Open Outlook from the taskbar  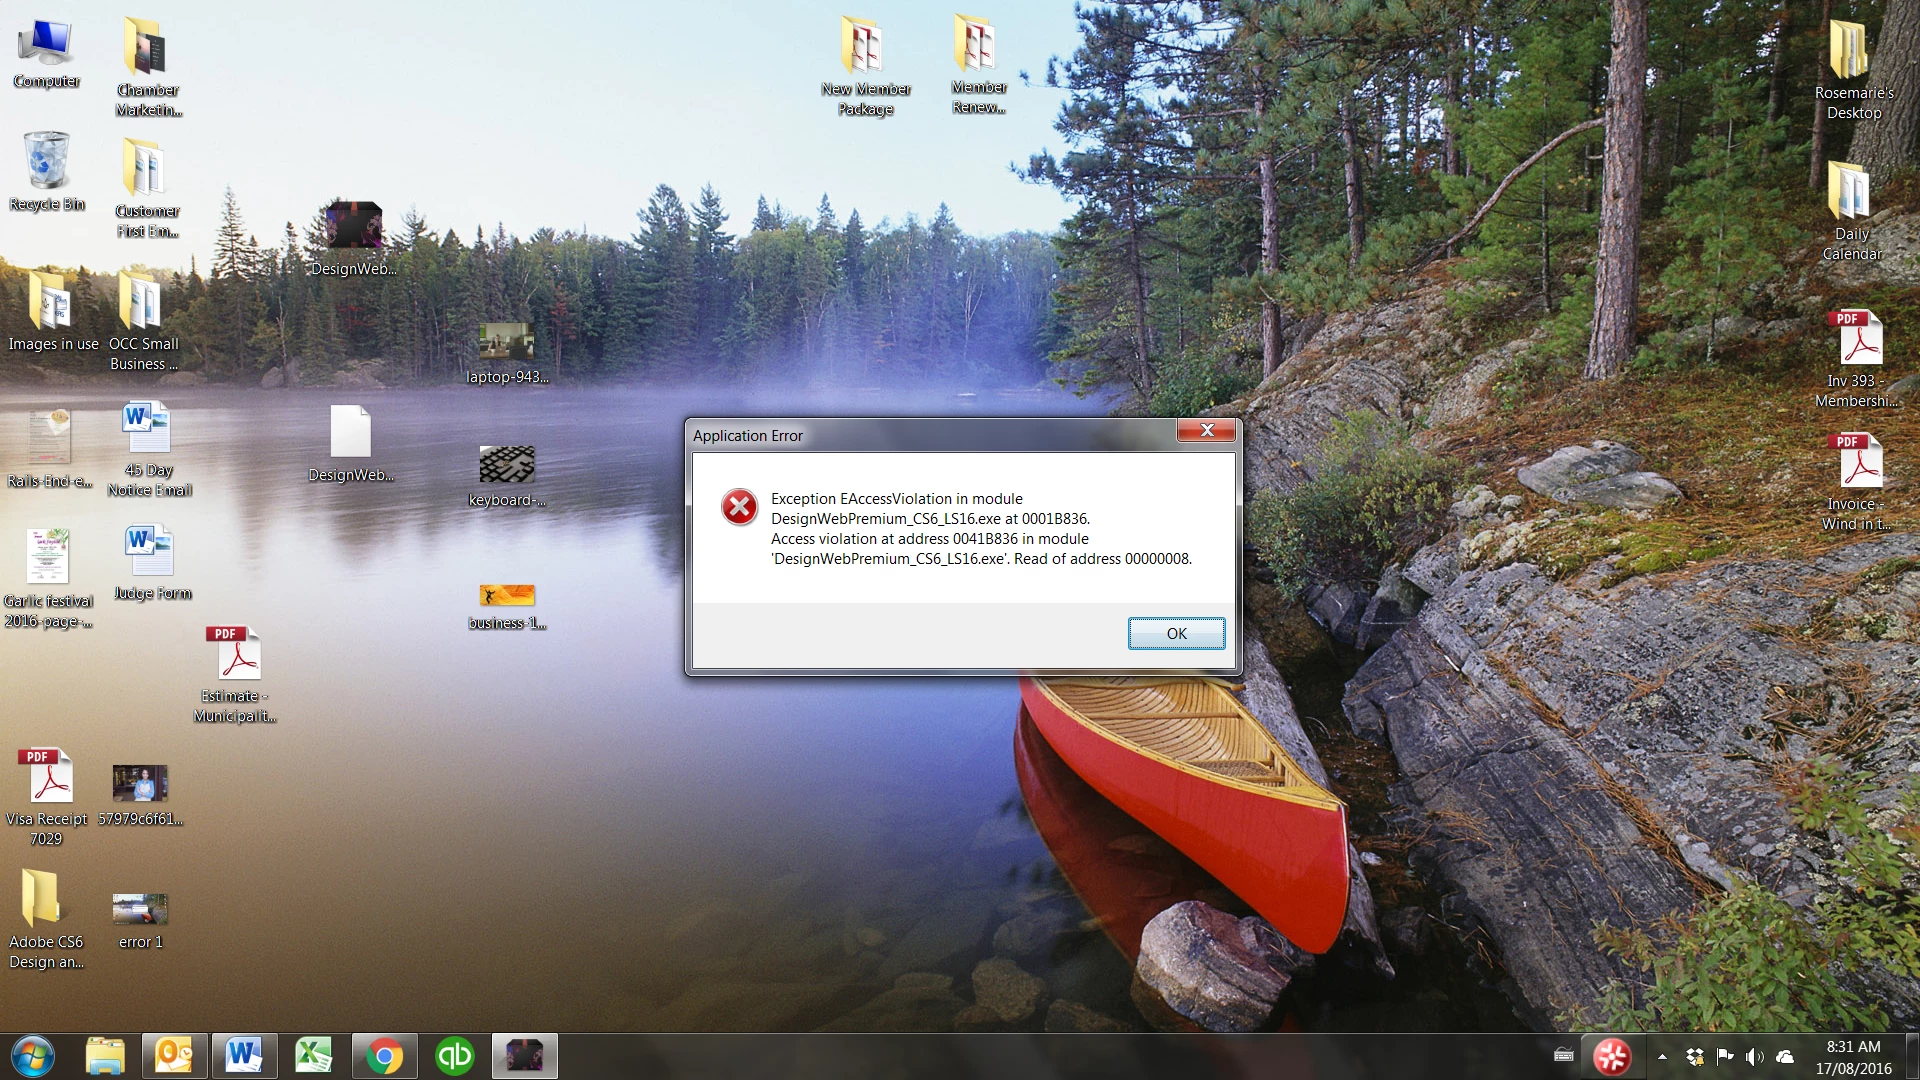coord(174,1056)
